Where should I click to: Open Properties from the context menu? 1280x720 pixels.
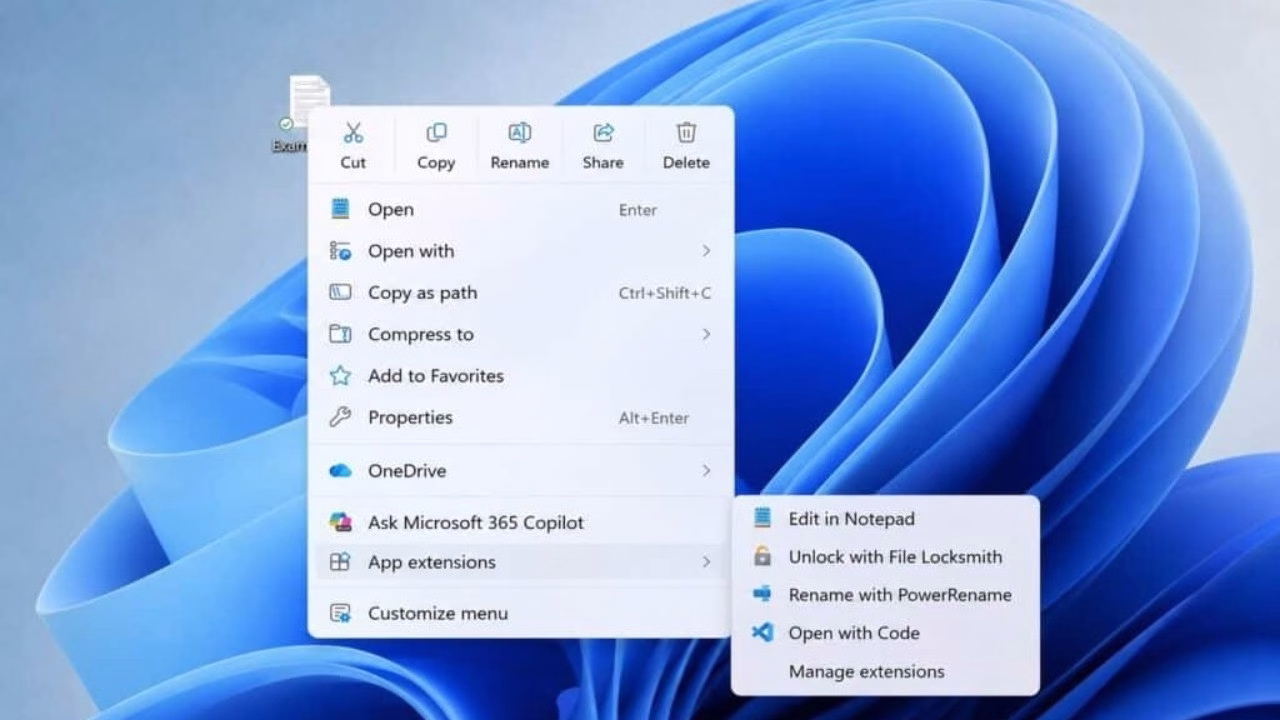[x=520, y=417]
